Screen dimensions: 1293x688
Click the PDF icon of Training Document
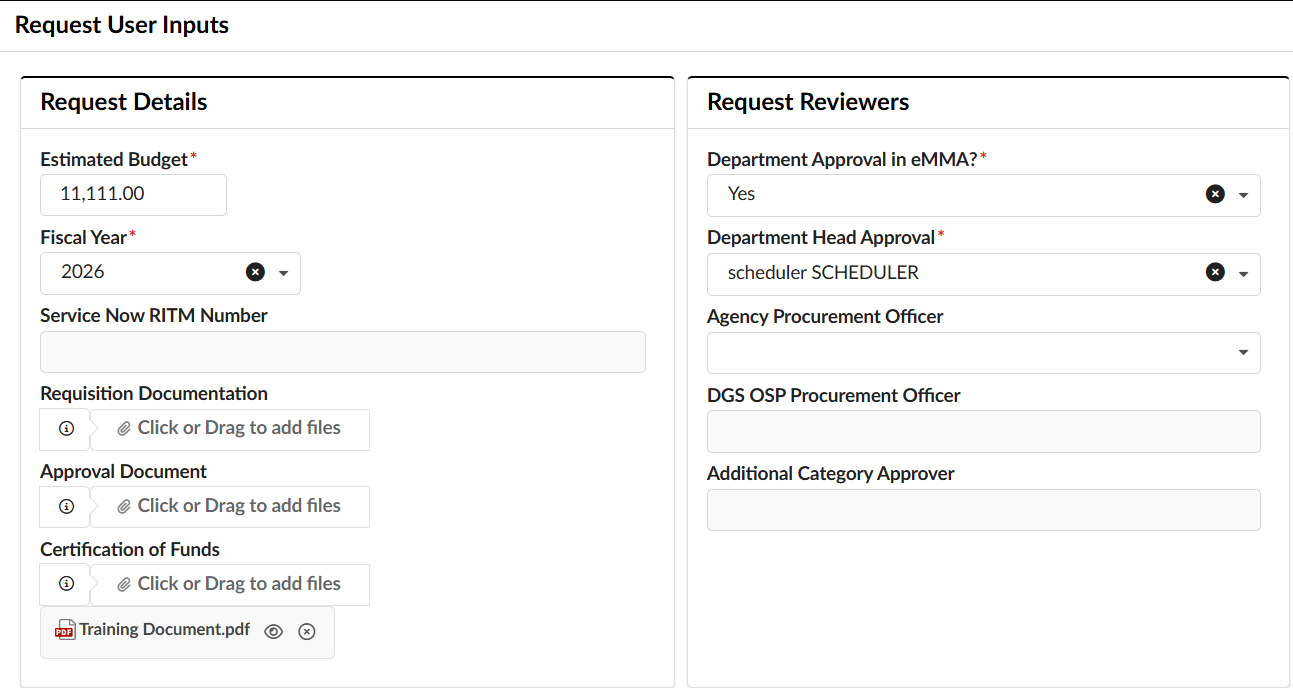(x=65, y=630)
